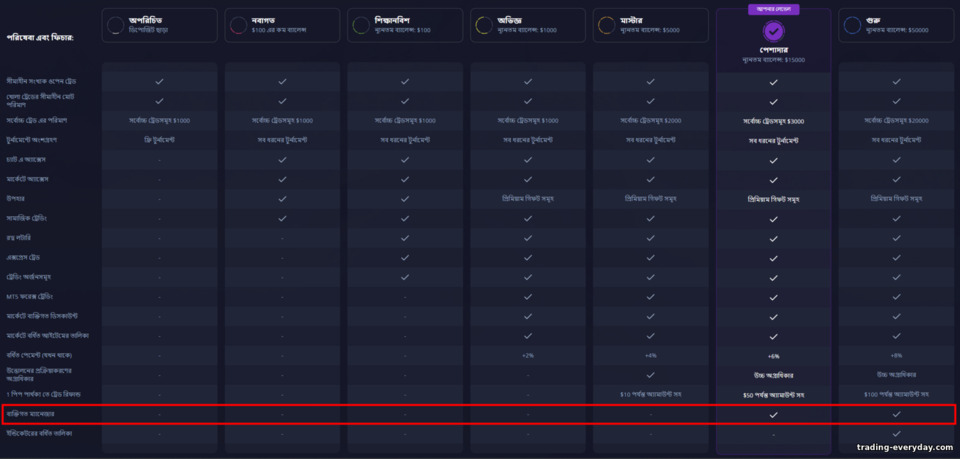Click 'উচ্চ অগ্রাধিকার' cell in পেশাদার column
The height and width of the screenshot is (459, 960).
[773, 375]
